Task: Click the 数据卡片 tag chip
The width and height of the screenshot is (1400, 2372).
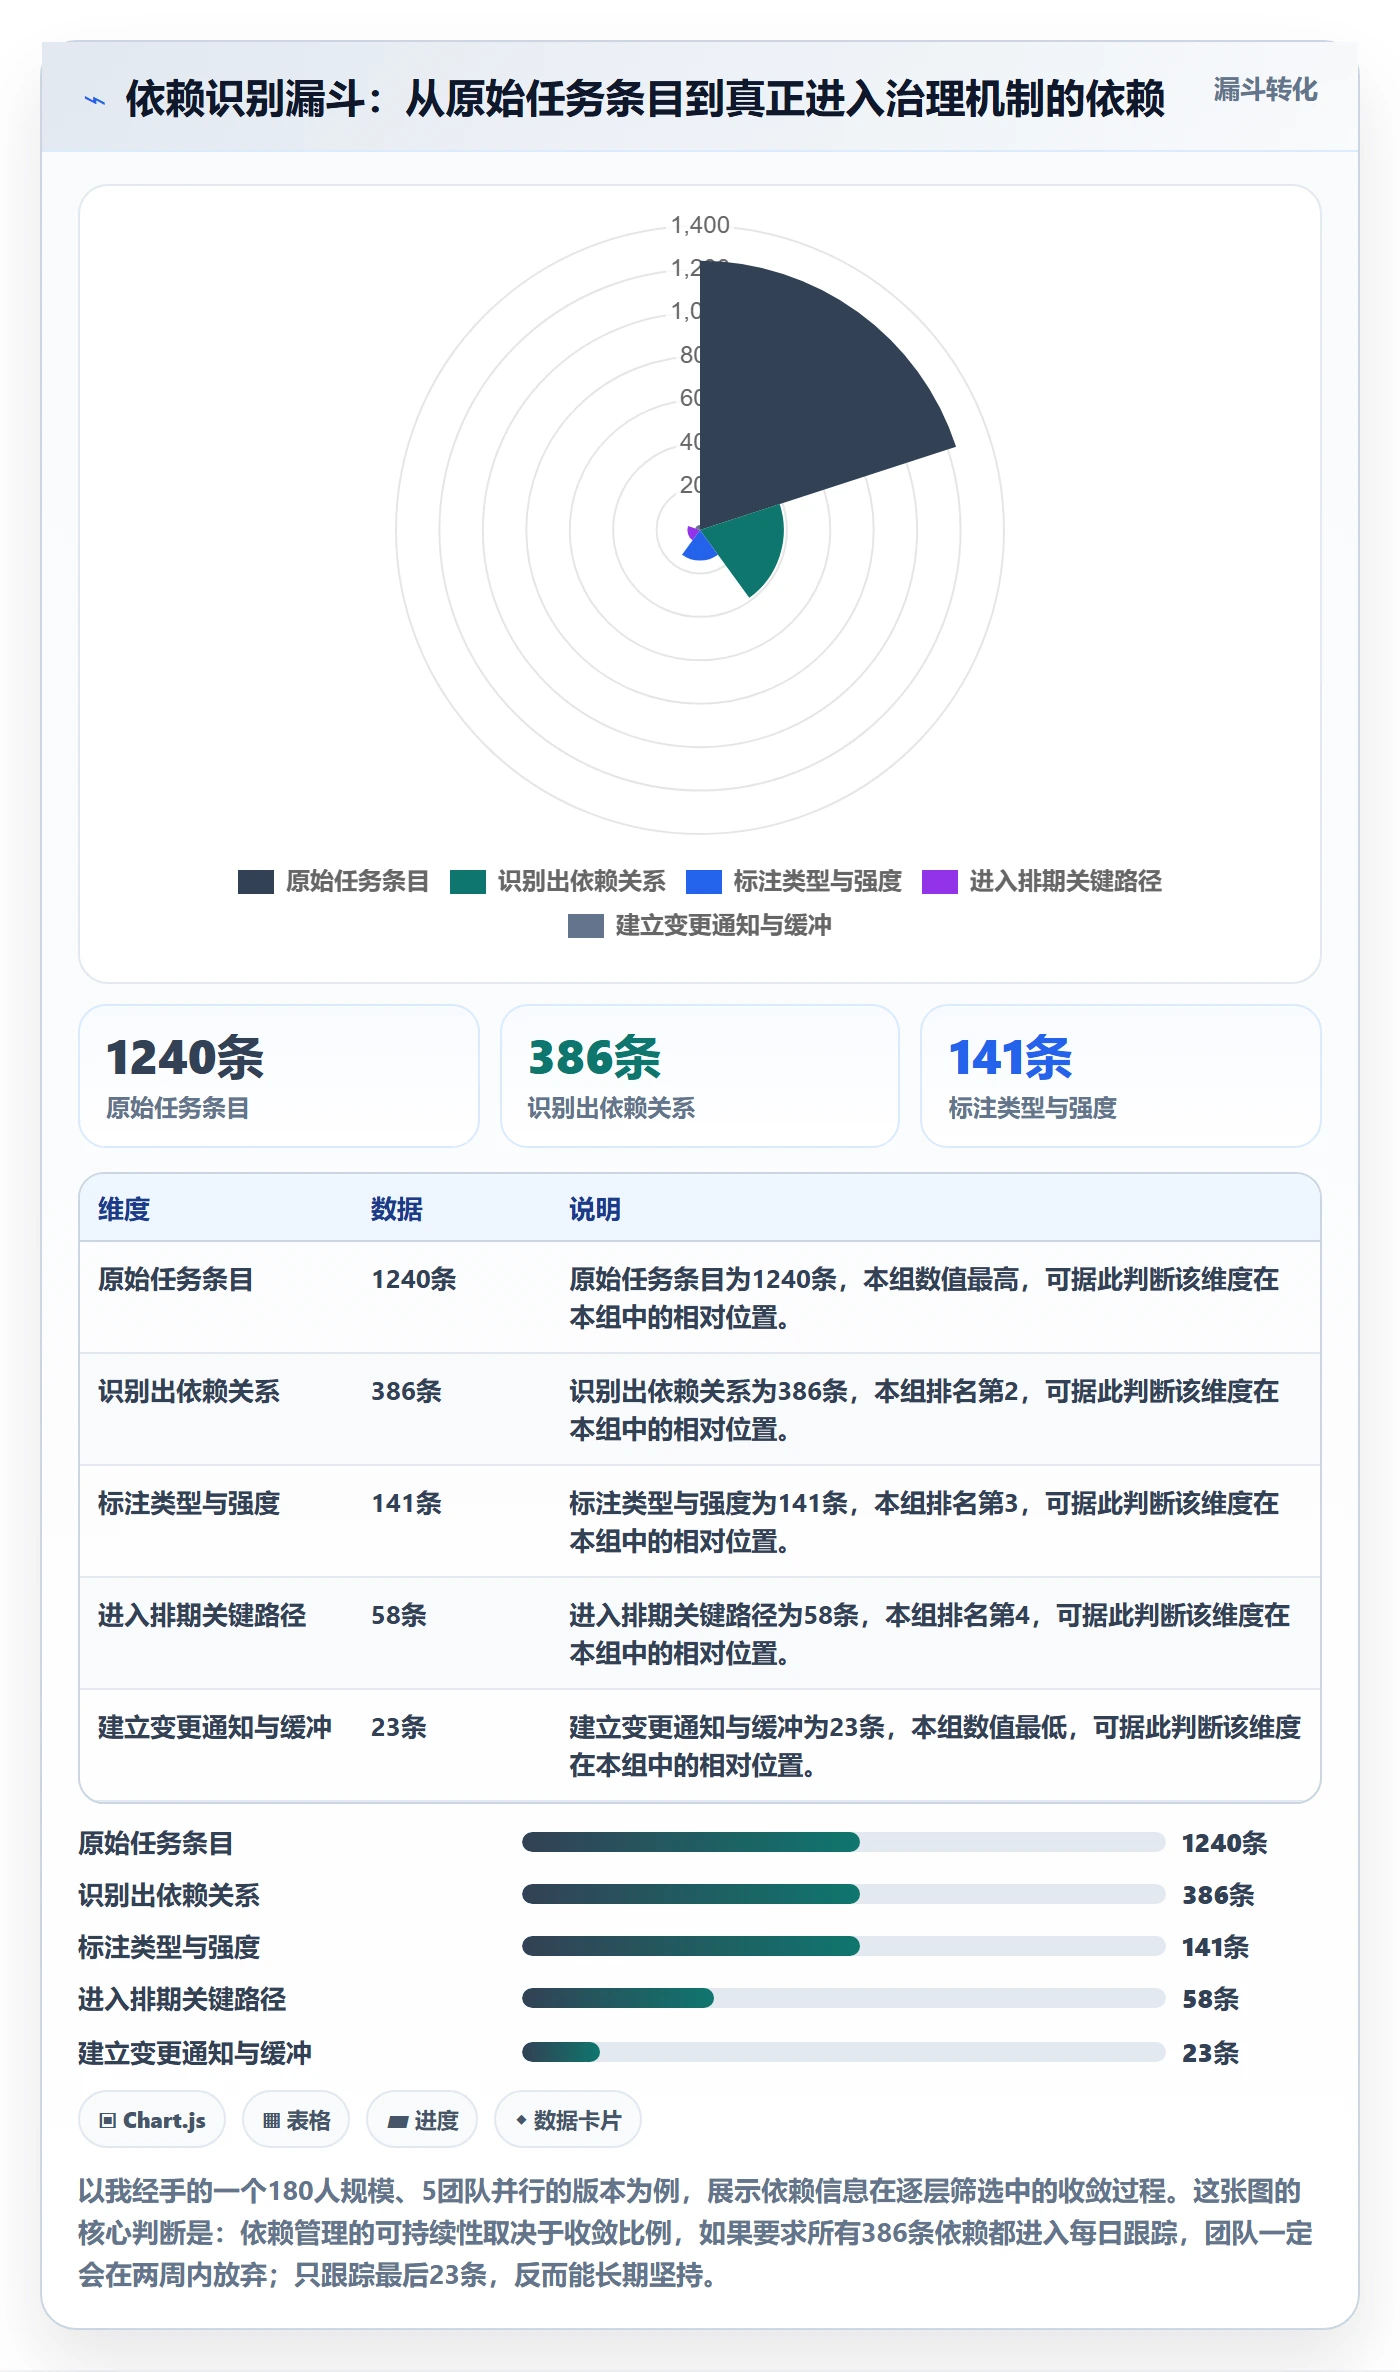Action: point(568,2119)
